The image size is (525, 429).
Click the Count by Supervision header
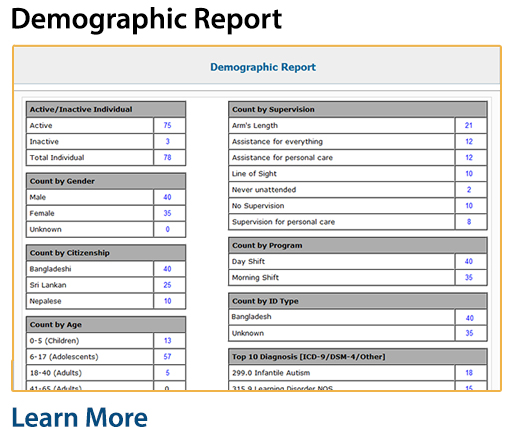pyautogui.click(x=273, y=110)
